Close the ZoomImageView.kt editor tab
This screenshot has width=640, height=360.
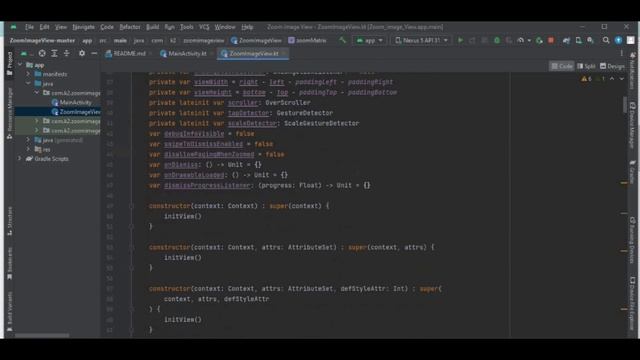284,53
